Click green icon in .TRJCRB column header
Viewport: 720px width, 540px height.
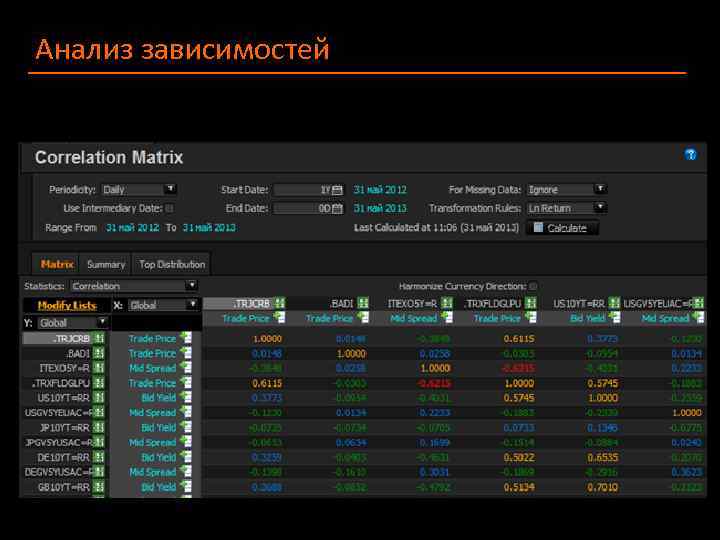(279, 303)
